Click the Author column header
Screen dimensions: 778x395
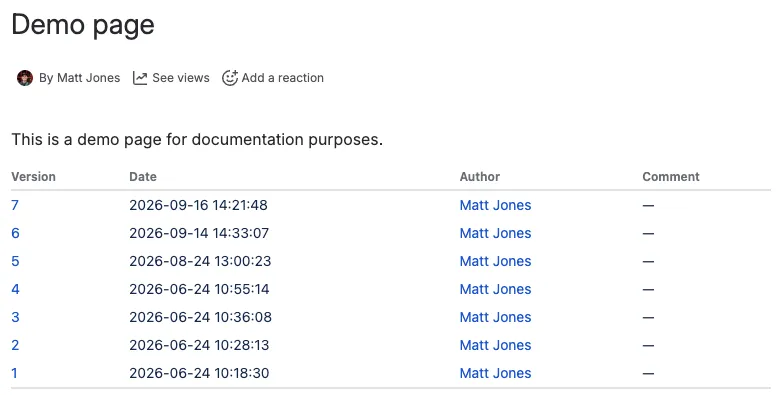click(x=480, y=177)
